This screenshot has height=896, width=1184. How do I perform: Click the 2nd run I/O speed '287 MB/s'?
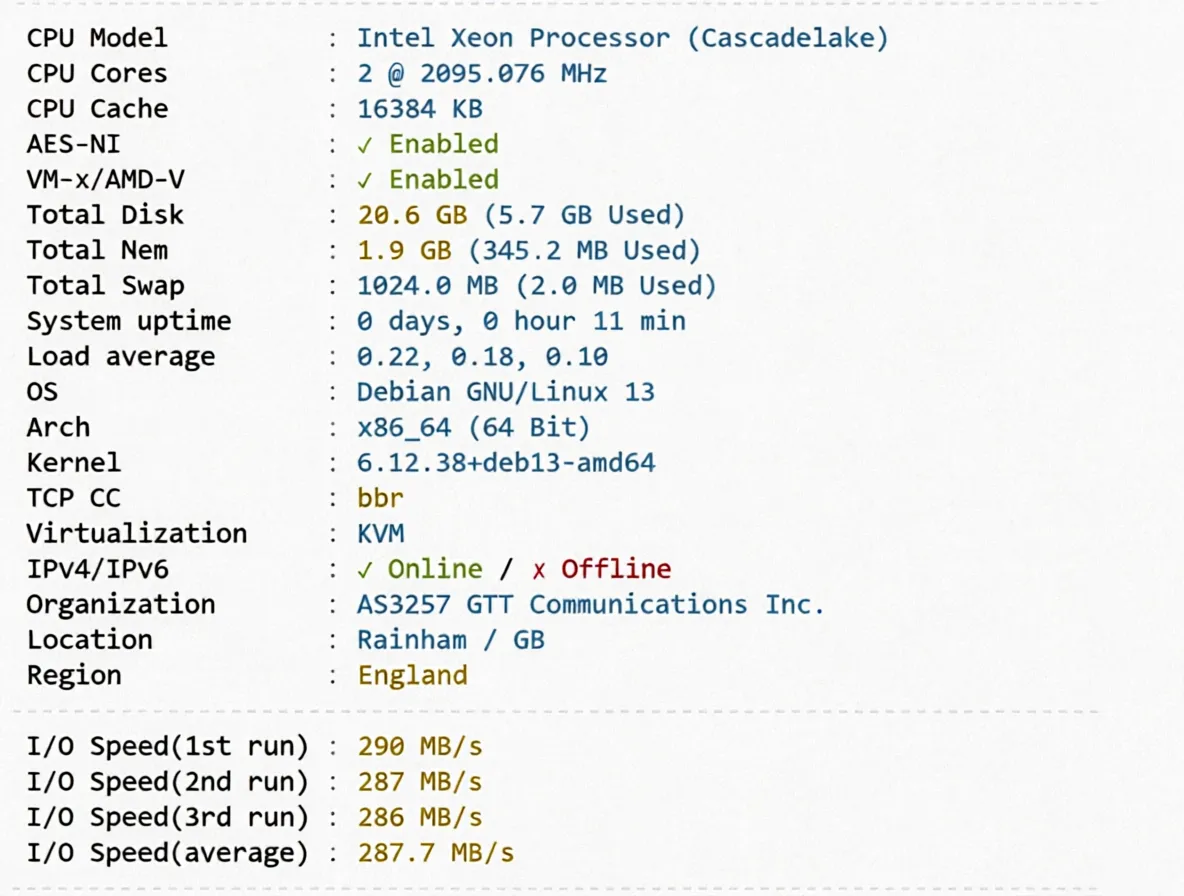pyautogui.click(x=420, y=781)
